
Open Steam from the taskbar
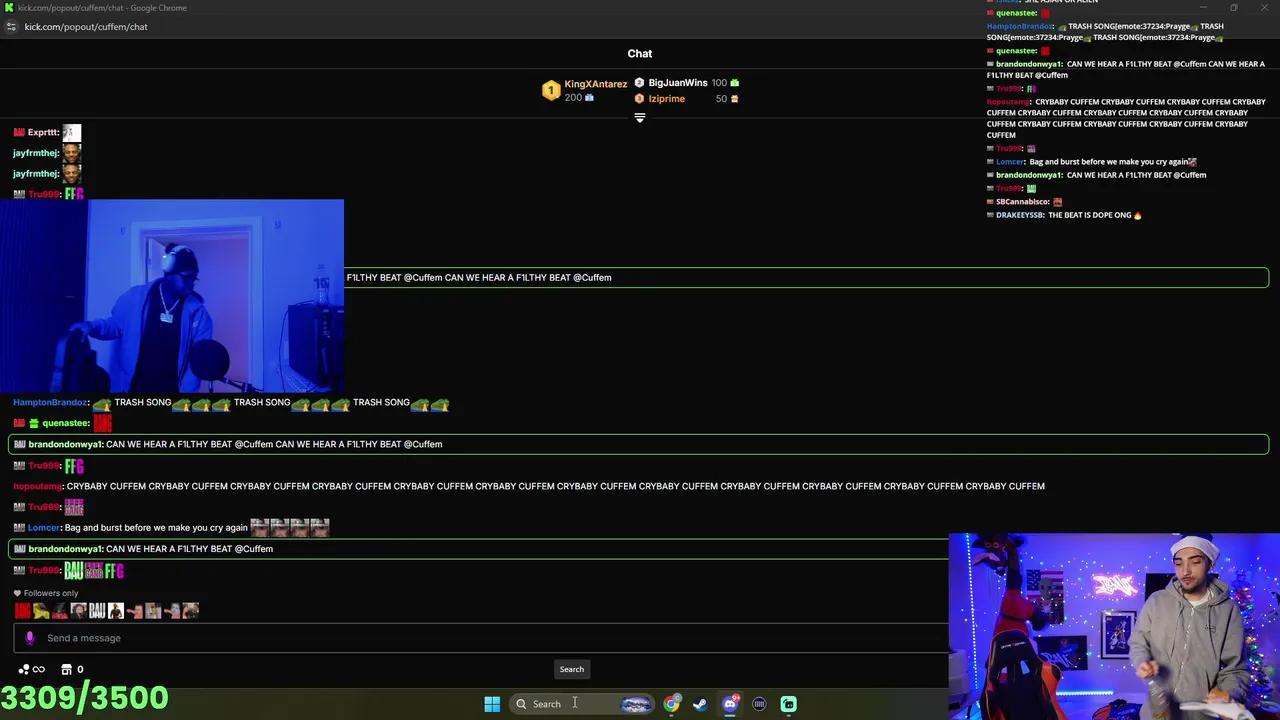pyautogui.click(x=700, y=704)
